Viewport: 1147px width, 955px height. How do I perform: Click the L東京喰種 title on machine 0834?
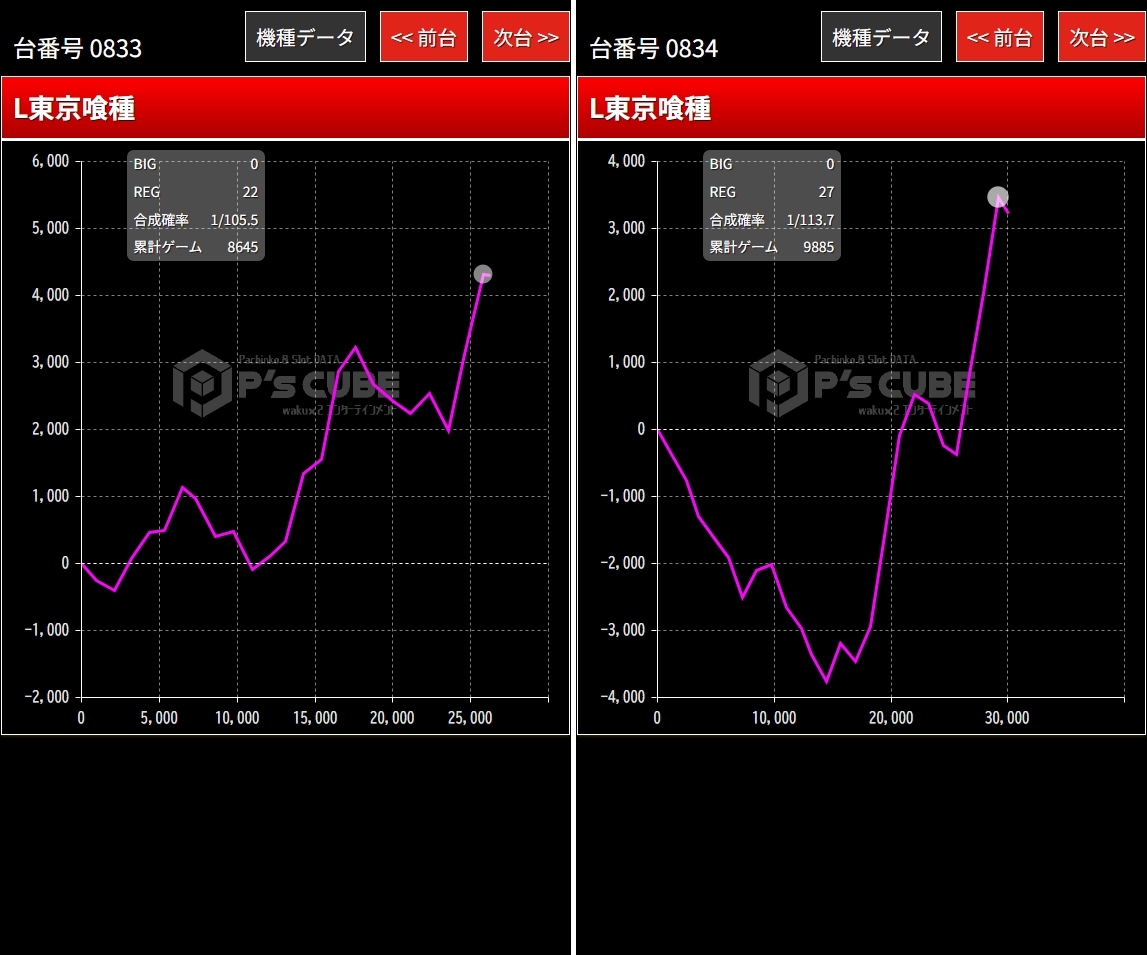pyautogui.click(x=650, y=108)
